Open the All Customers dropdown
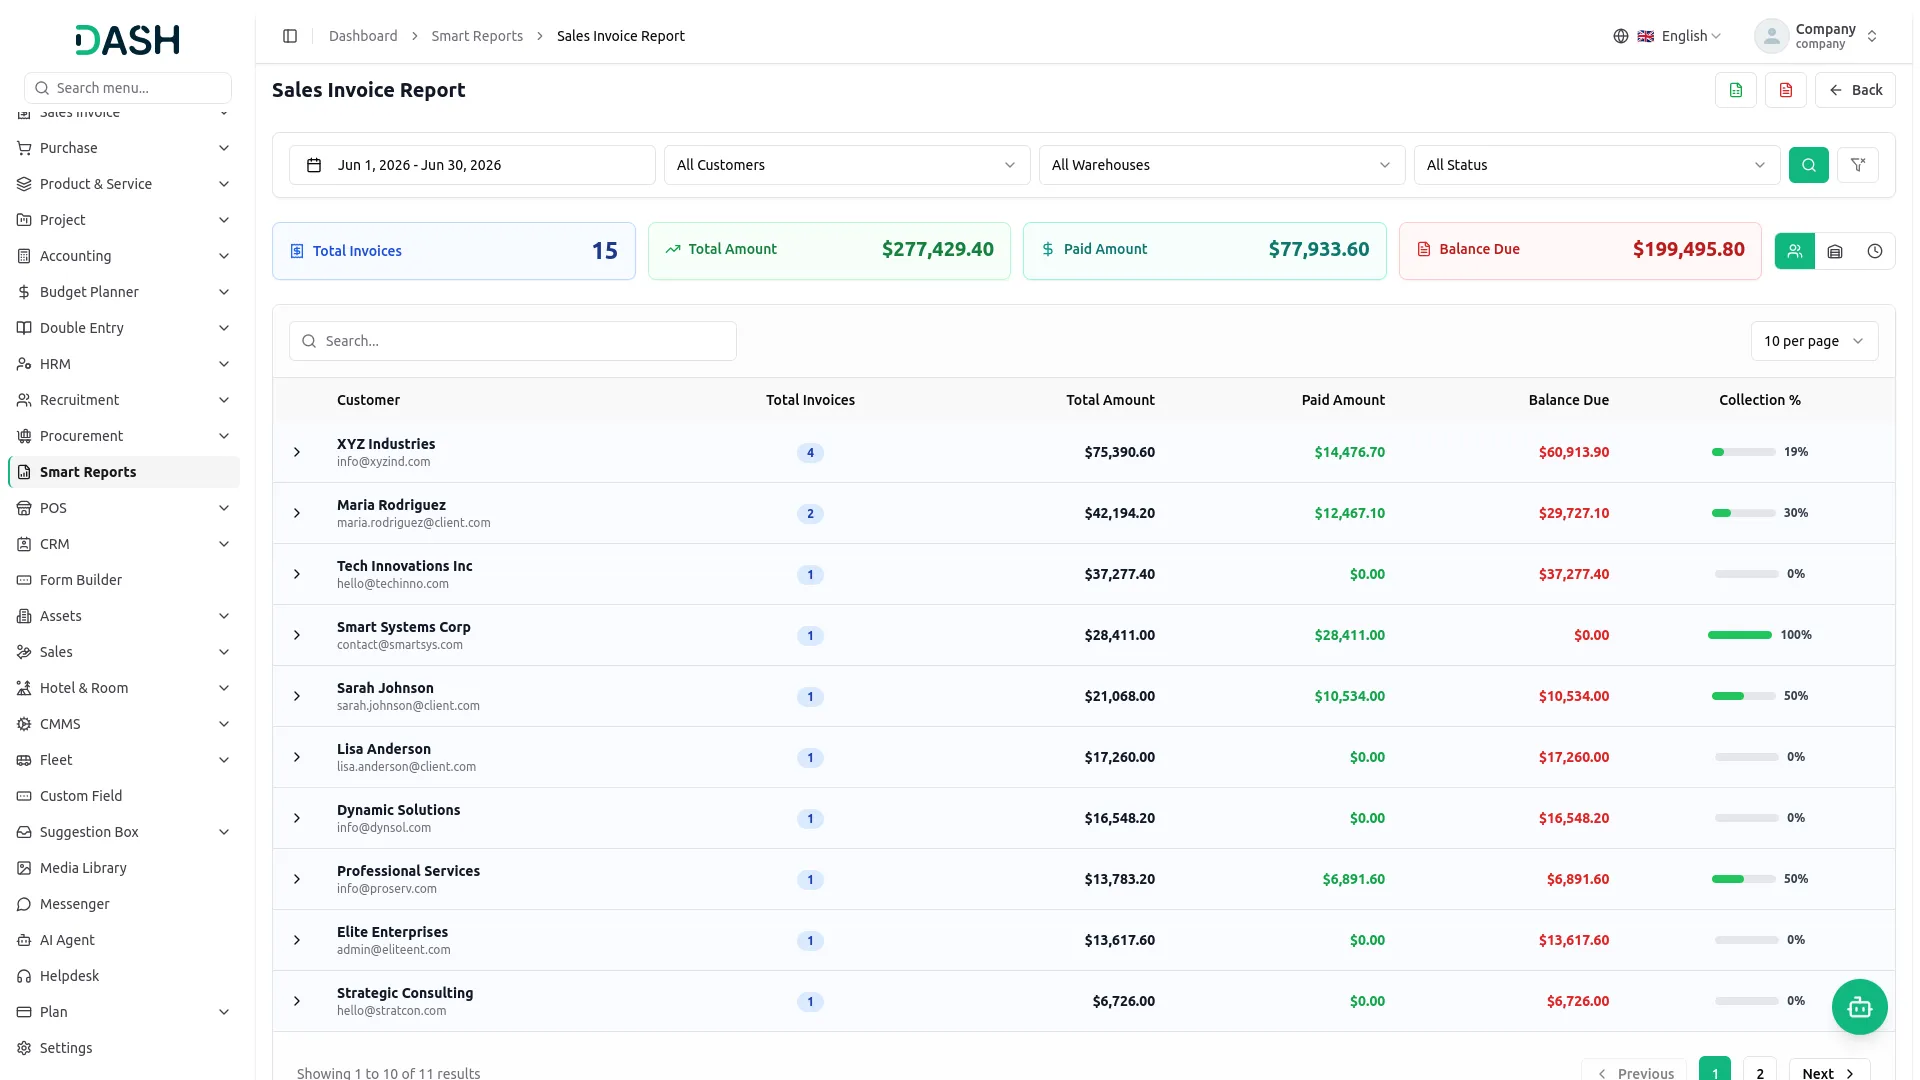Image resolution: width=1920 pixels, height=1080 pixels. (x=847, y=165)
